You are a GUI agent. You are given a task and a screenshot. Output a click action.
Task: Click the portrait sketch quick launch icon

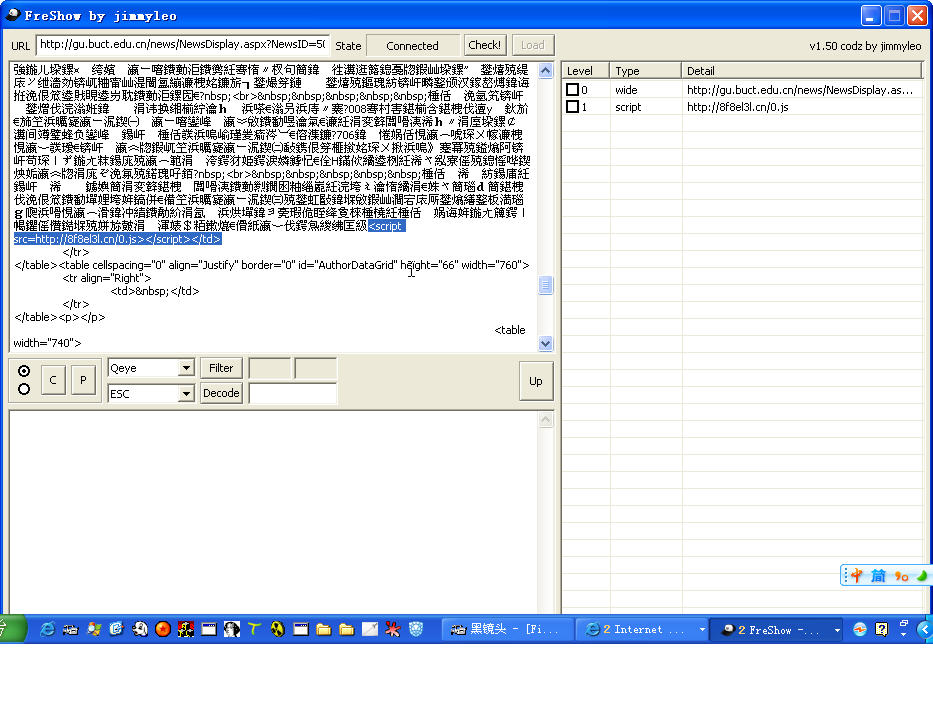(x=232, y=629)
